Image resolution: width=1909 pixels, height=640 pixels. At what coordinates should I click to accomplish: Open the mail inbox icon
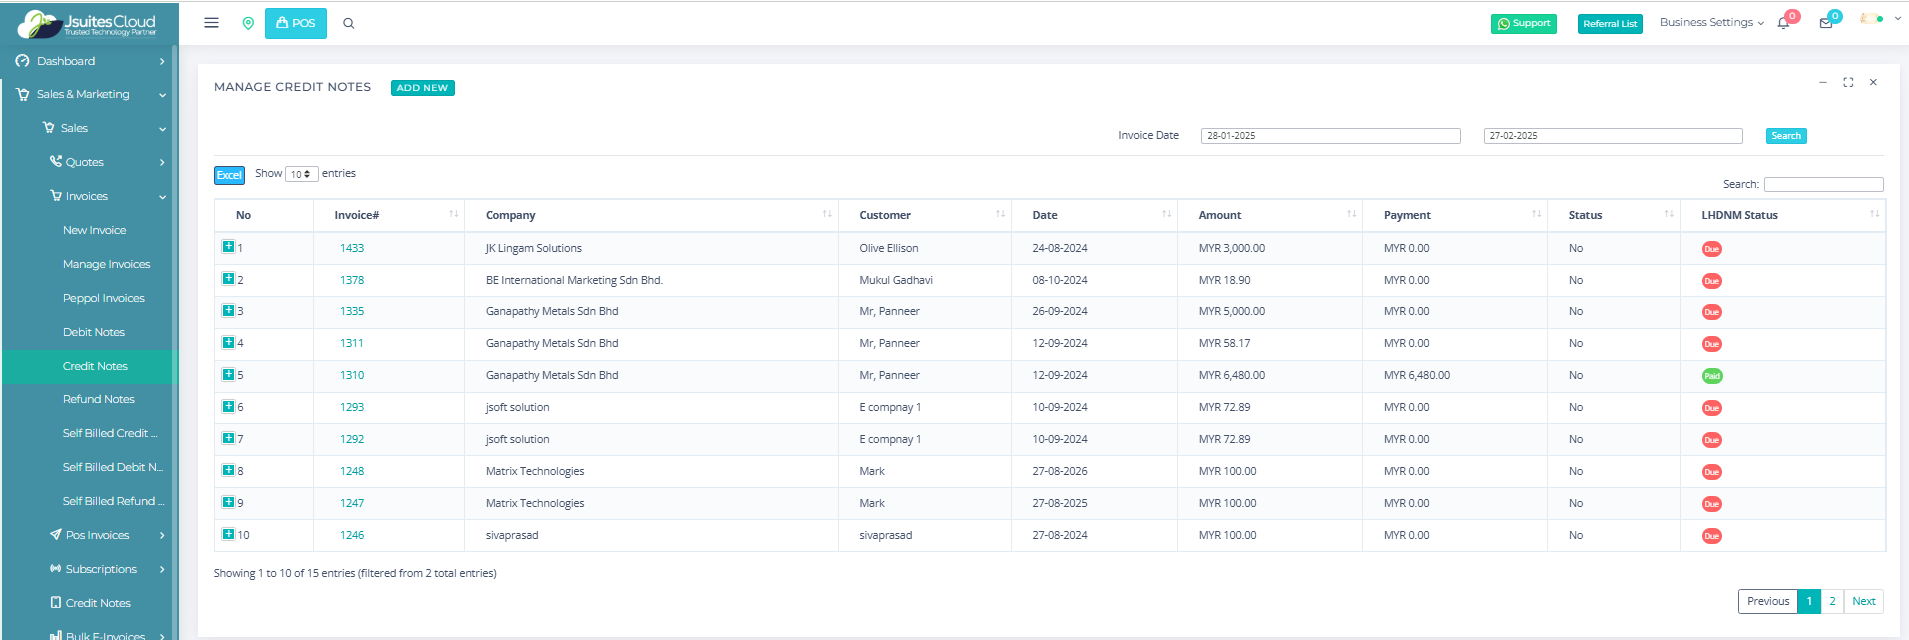coord(1826,23)
